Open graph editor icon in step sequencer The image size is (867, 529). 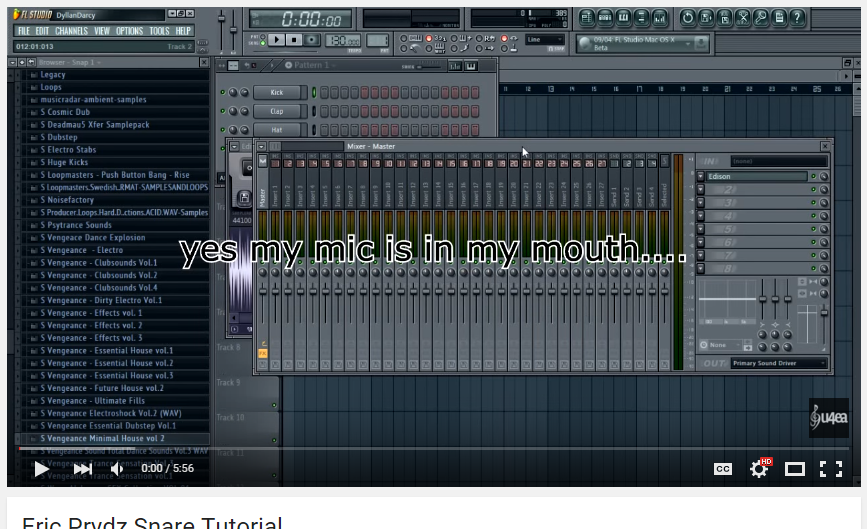click(x=455, y=66)
